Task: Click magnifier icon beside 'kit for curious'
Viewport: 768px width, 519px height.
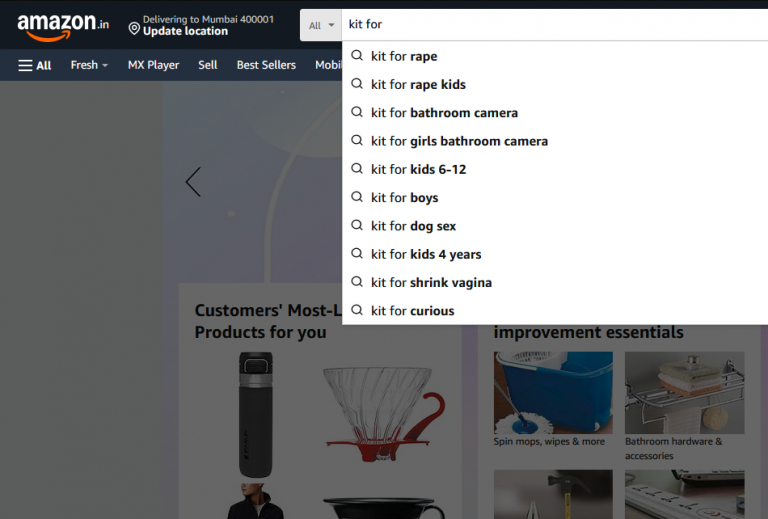Action: 357,311
